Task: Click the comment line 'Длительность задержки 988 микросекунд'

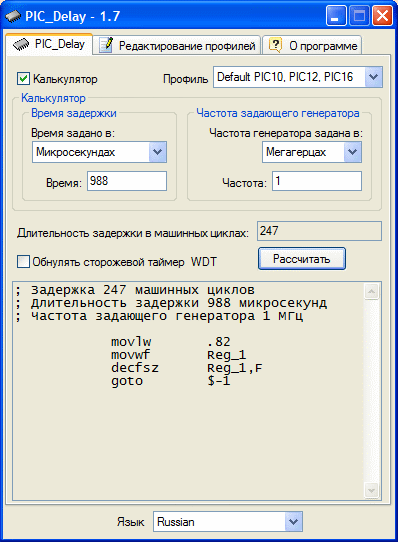Action: click(x=171, y=303)
